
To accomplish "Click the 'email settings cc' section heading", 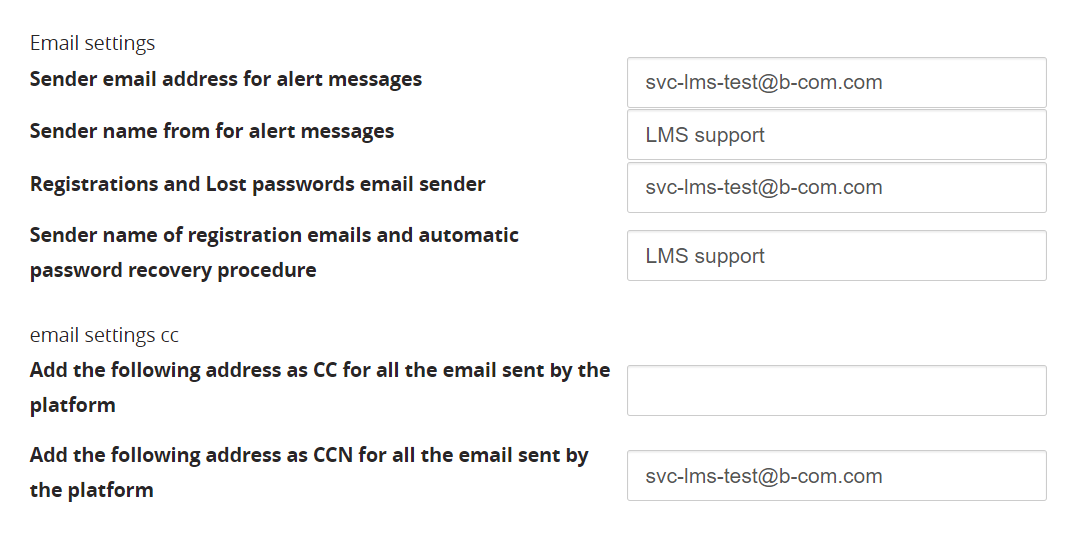I will [104, 335].
